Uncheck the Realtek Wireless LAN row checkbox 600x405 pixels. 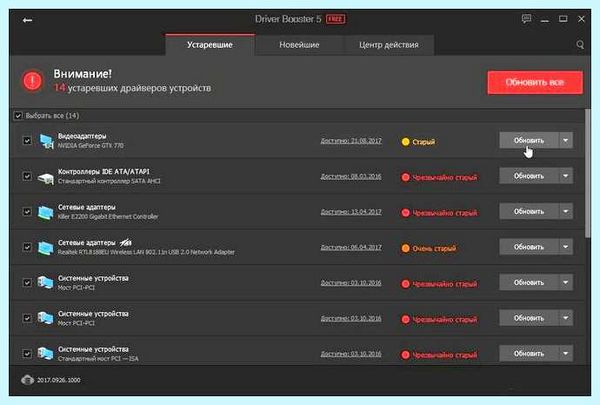coord(27,247)
